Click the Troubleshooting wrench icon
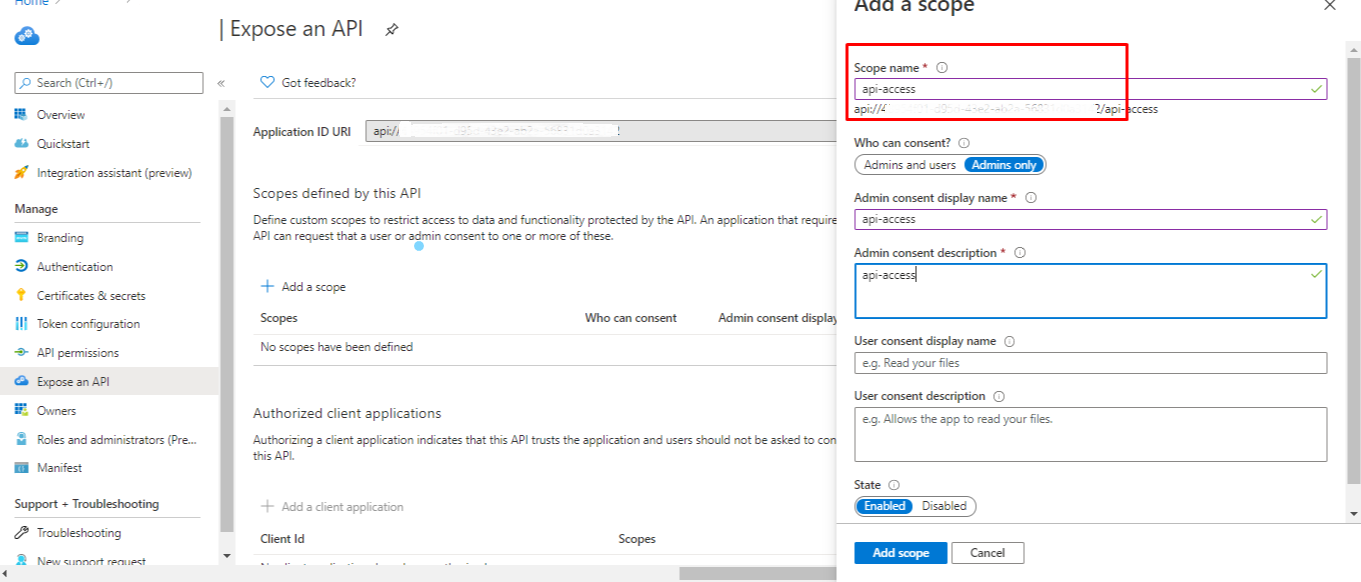 pyautogui.click(x=21, y=533)
